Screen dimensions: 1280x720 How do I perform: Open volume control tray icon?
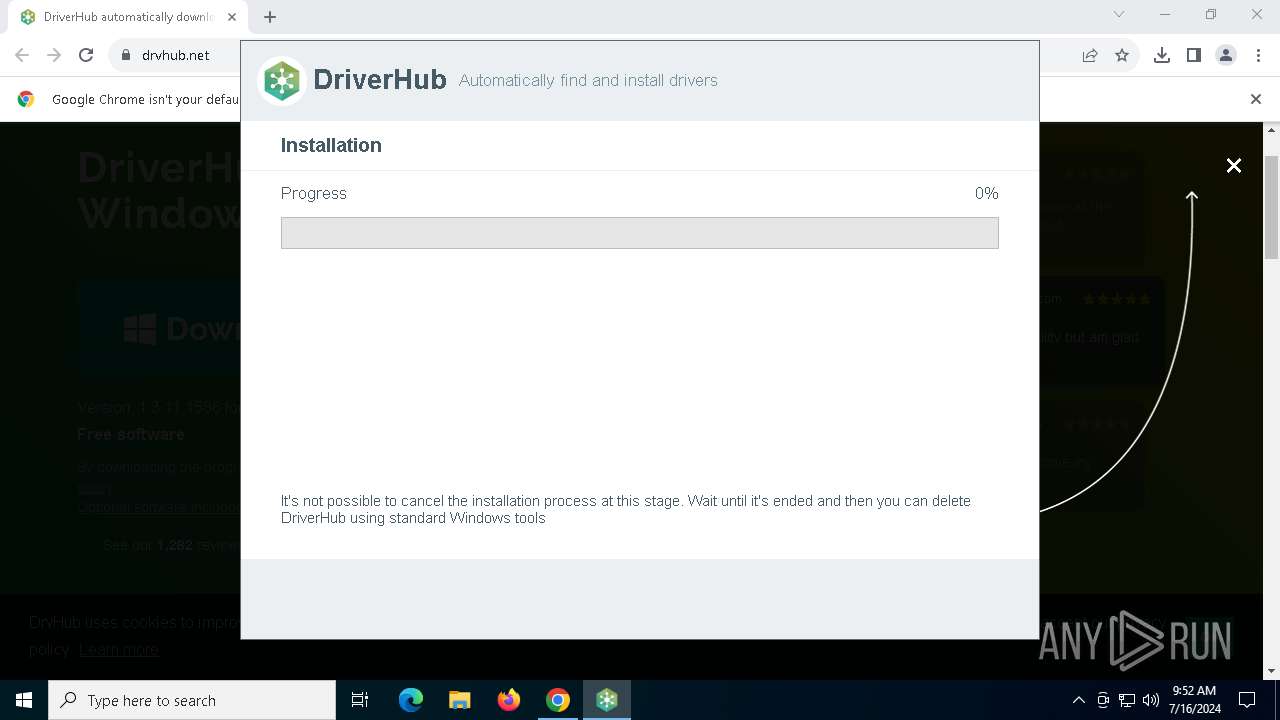(1150, 700)
